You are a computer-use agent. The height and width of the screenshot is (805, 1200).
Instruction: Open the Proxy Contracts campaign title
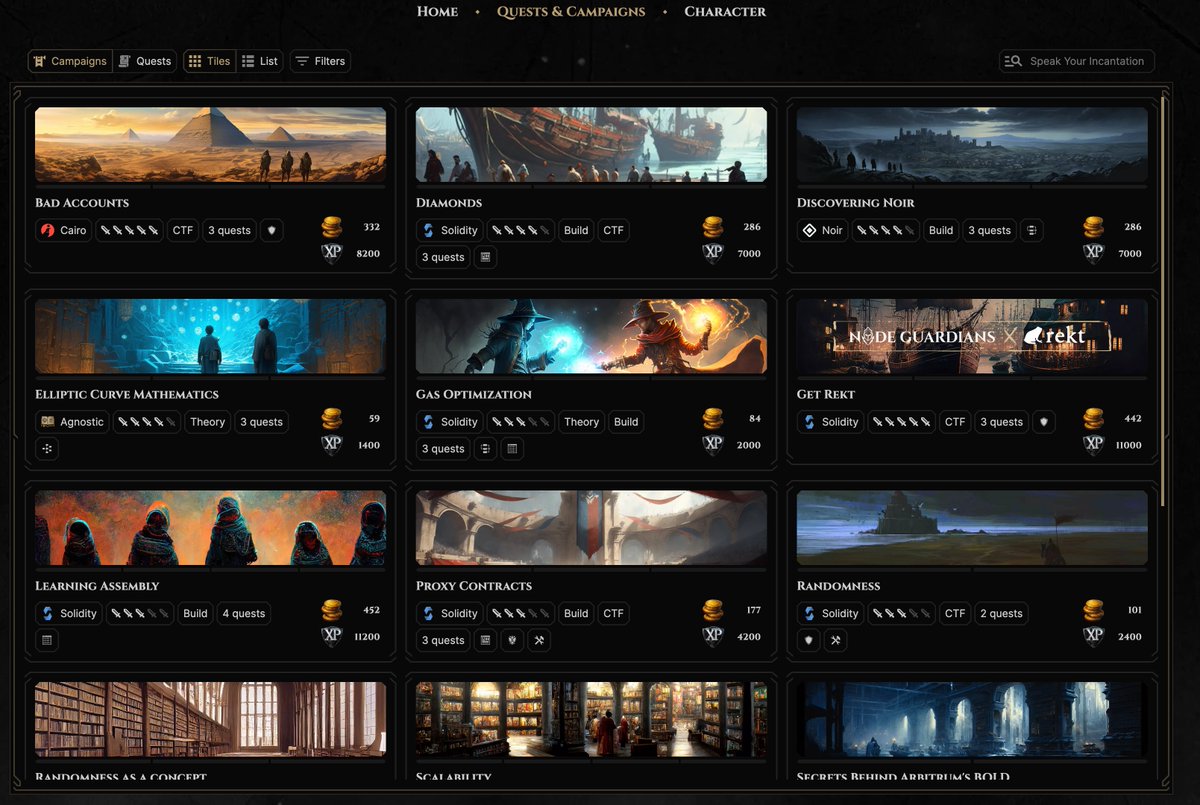[474, 586]
